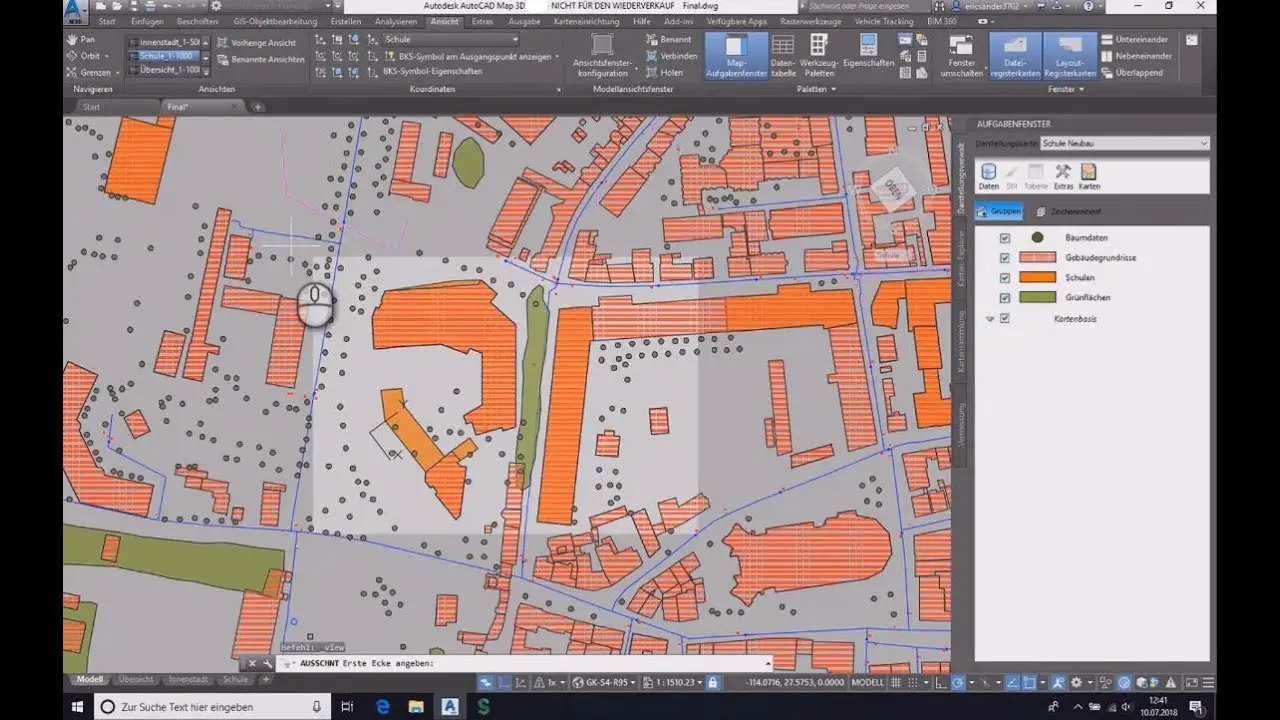This screenshot has height=720, width=1280.
Task: Click the Benannt viewports icon
Action: (x=669, y=40)
